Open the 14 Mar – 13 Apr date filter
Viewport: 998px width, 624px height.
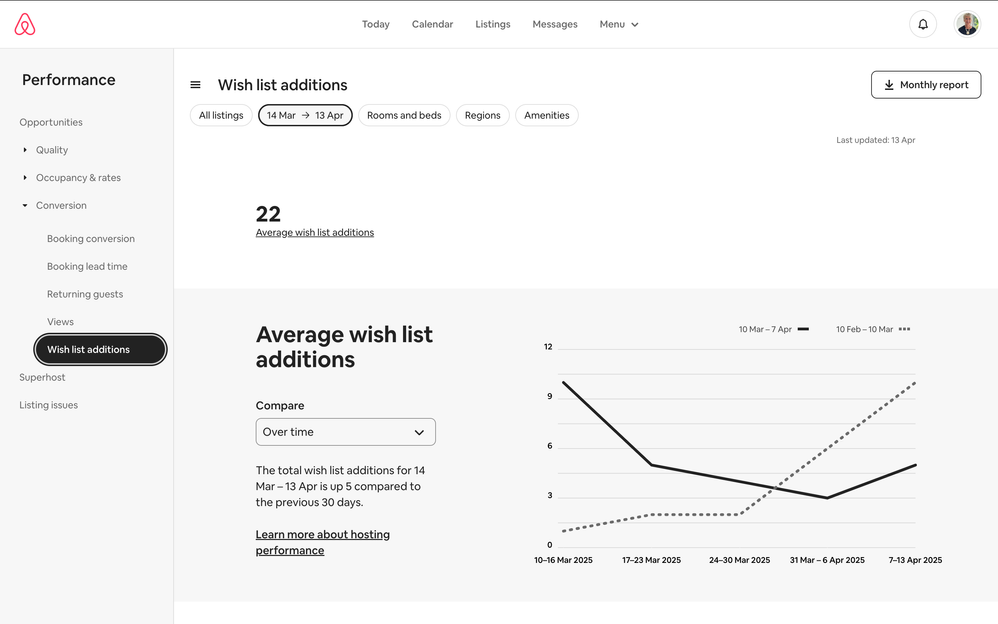pos(305,116)
